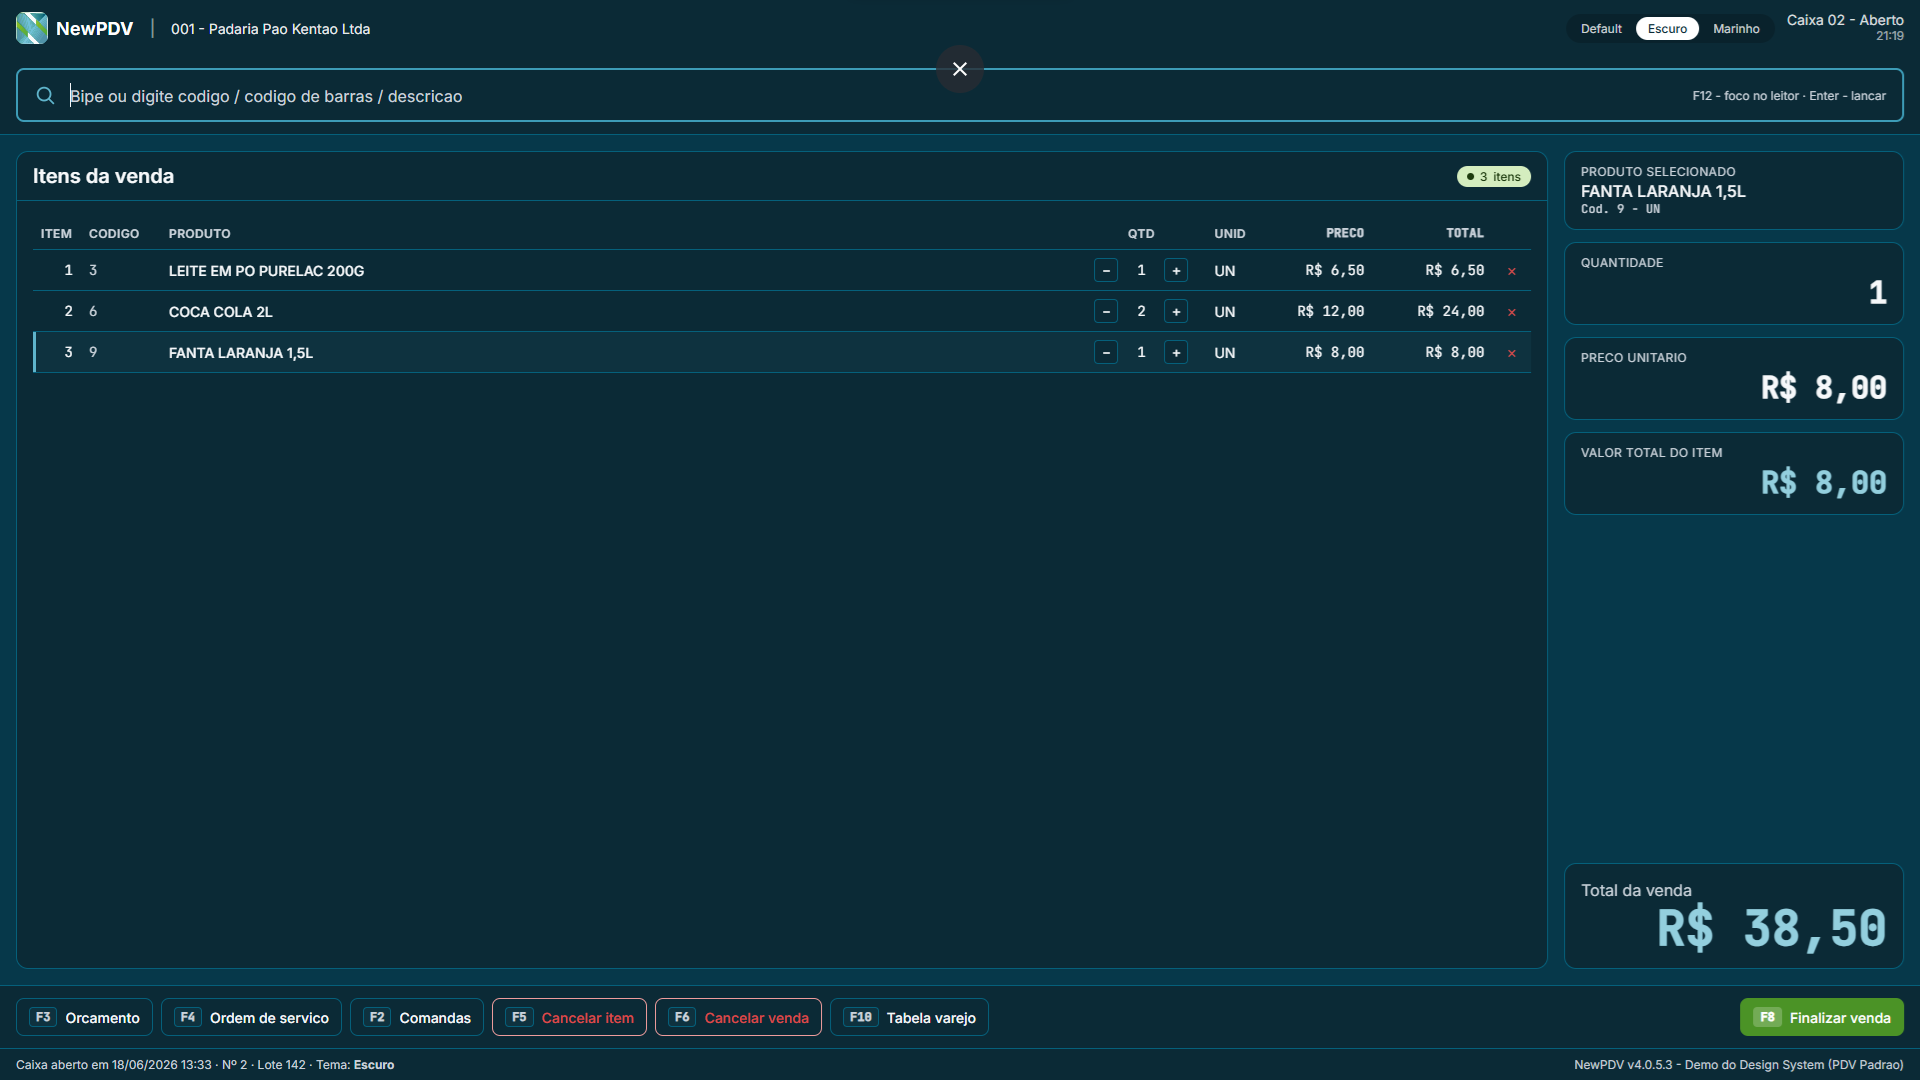Click the QUANTIDADE value panel

1734,284
